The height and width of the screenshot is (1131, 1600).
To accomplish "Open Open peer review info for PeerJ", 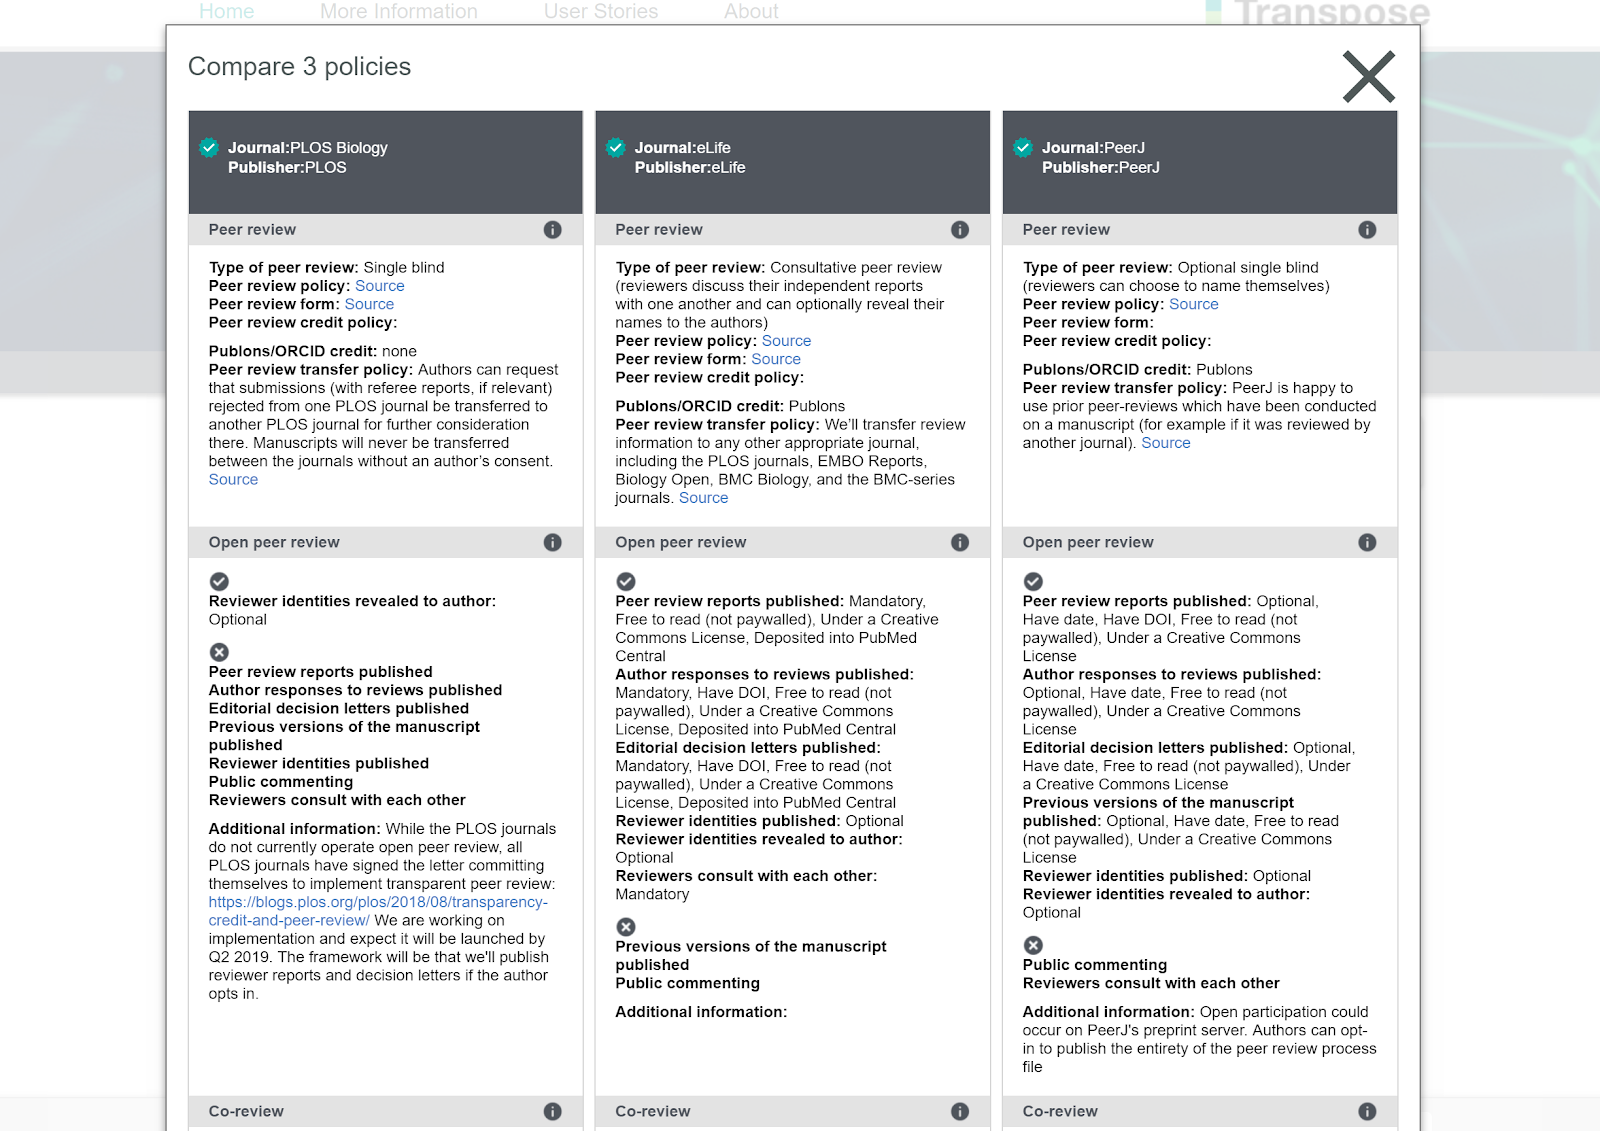I will tap(1367, 542).
